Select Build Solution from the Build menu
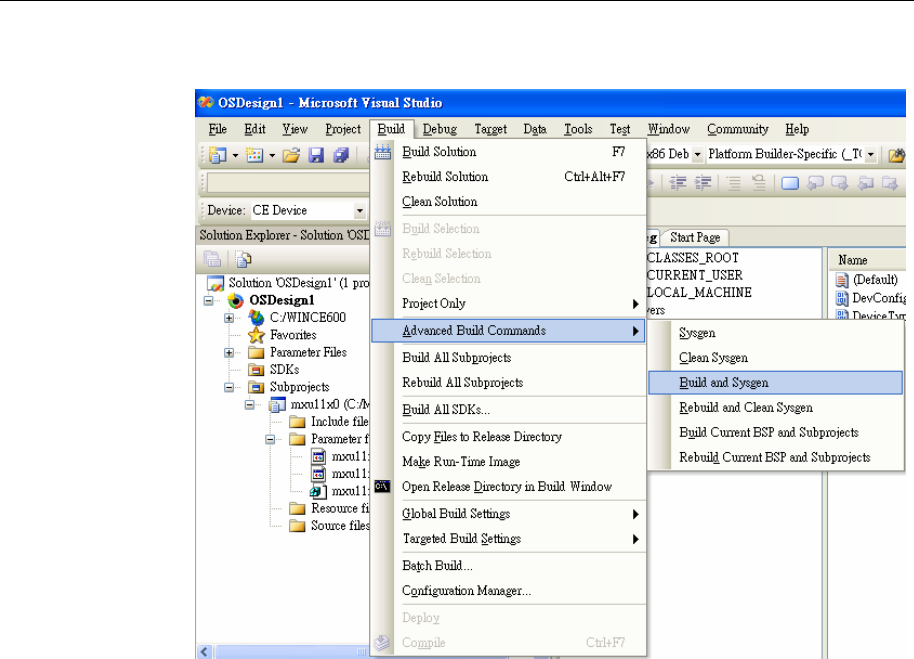 pos(508,152)
